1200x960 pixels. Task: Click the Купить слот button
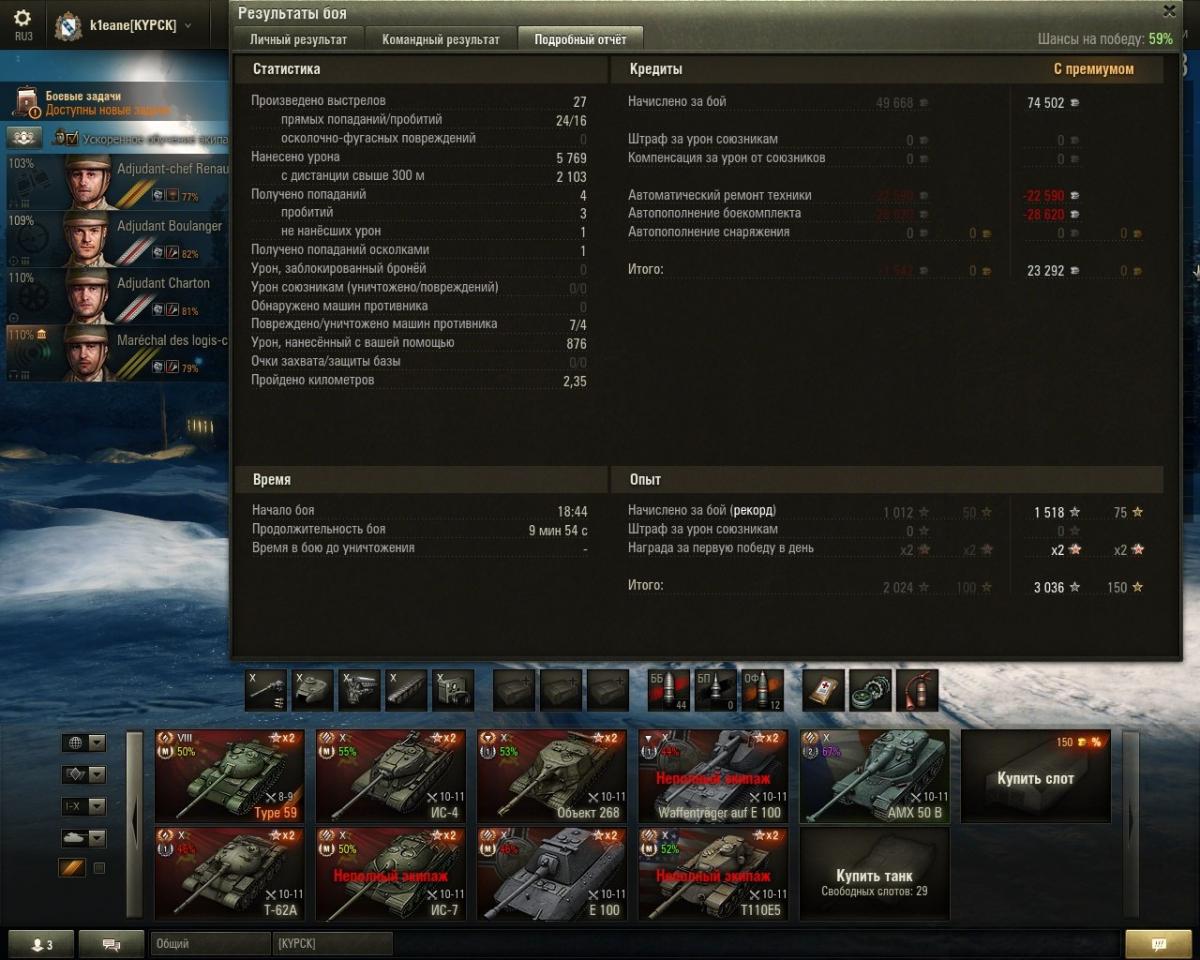tap(1036, 776)
